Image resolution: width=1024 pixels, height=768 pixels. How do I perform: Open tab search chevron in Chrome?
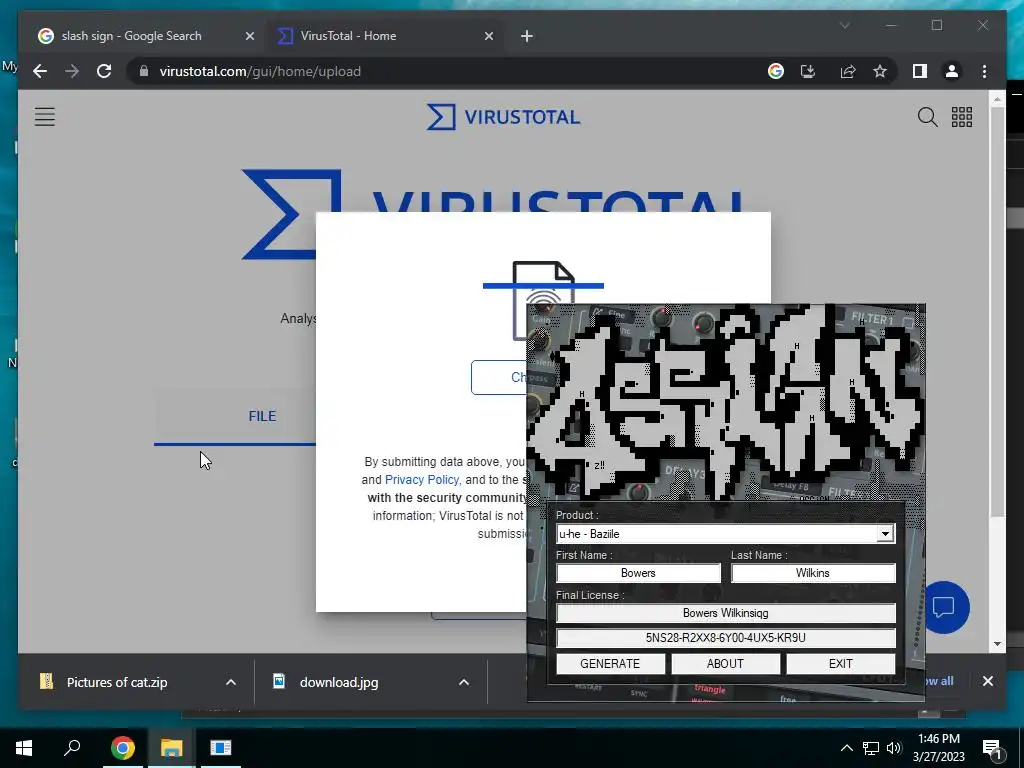pos(844,25)
